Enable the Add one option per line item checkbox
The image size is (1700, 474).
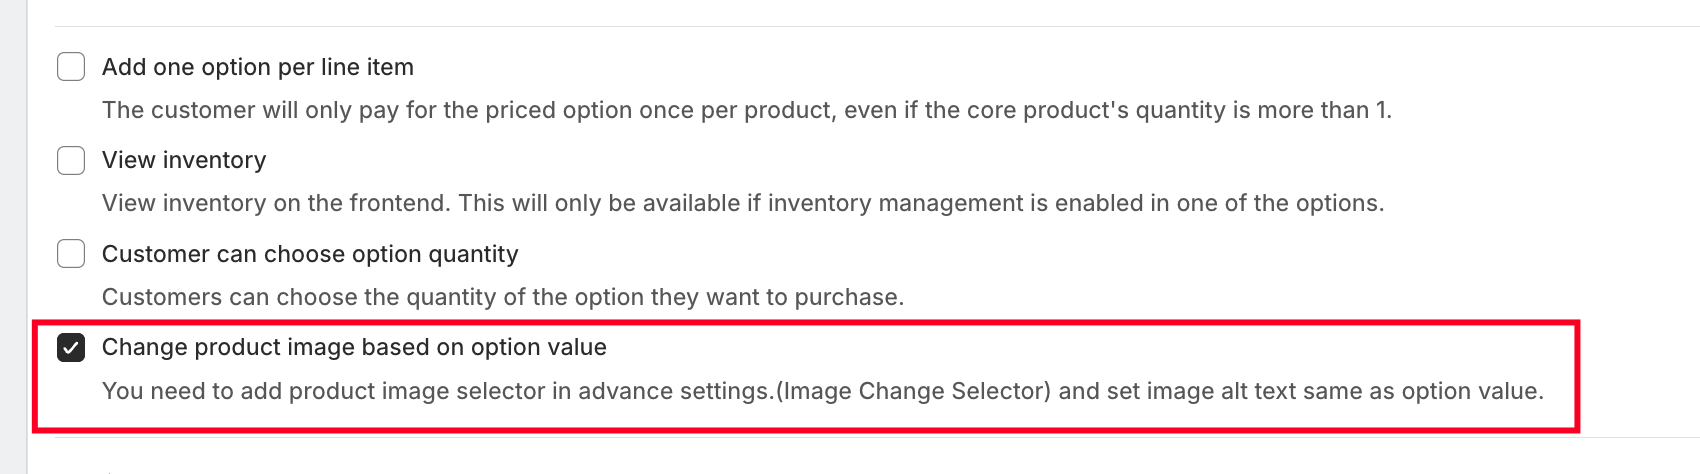pos(71,67)
